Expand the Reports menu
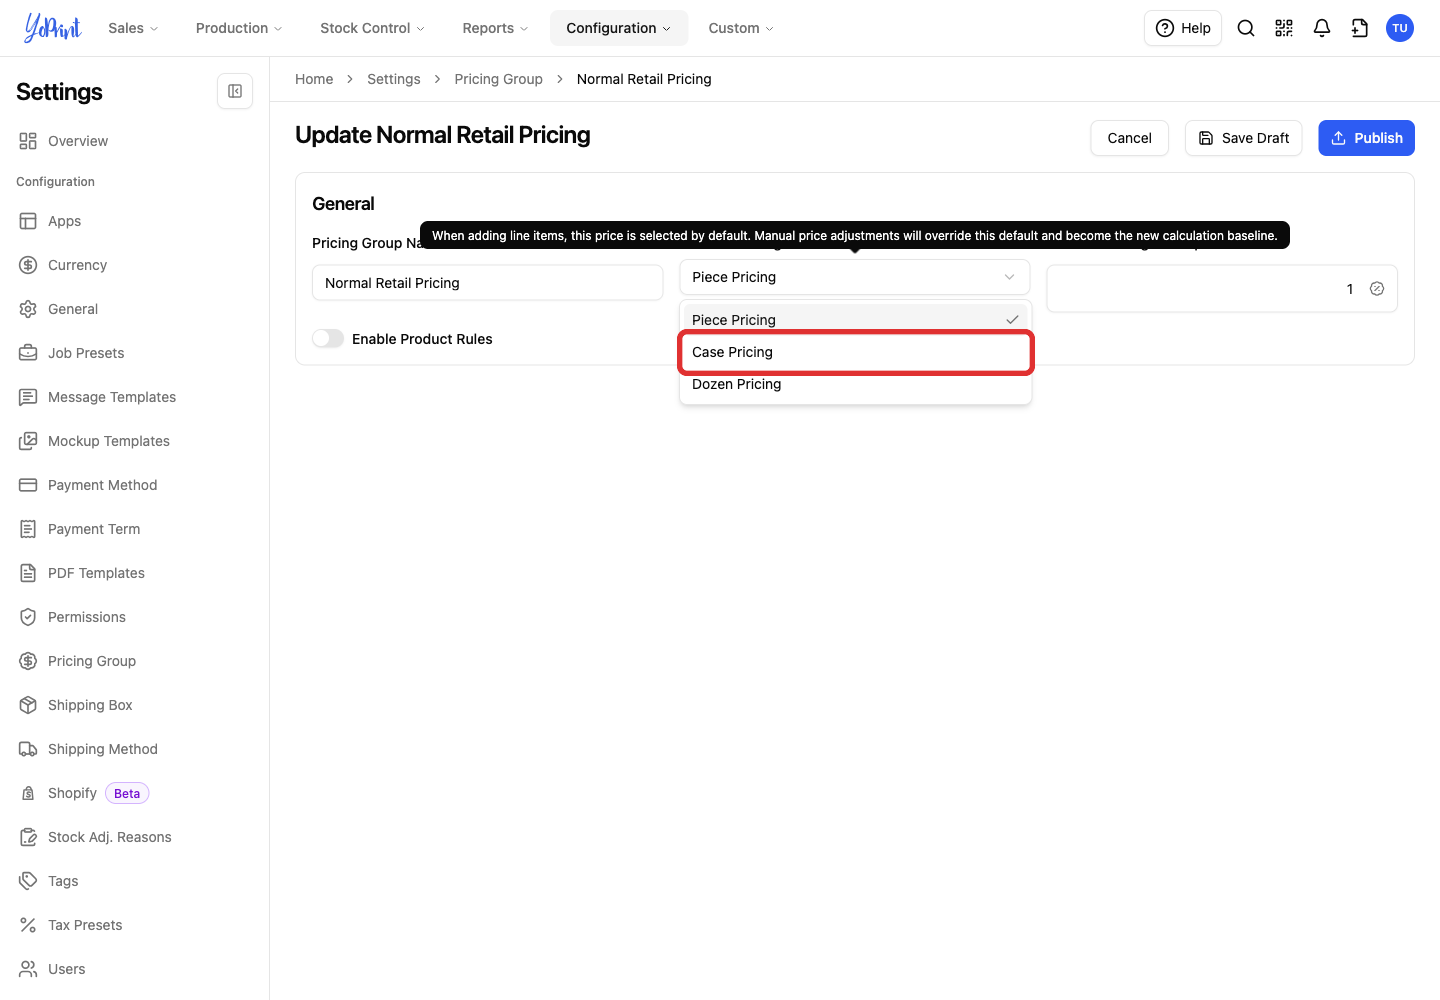Image resolution: width=1440 pixels, height=1000 pixels. [x=495, y=28]
